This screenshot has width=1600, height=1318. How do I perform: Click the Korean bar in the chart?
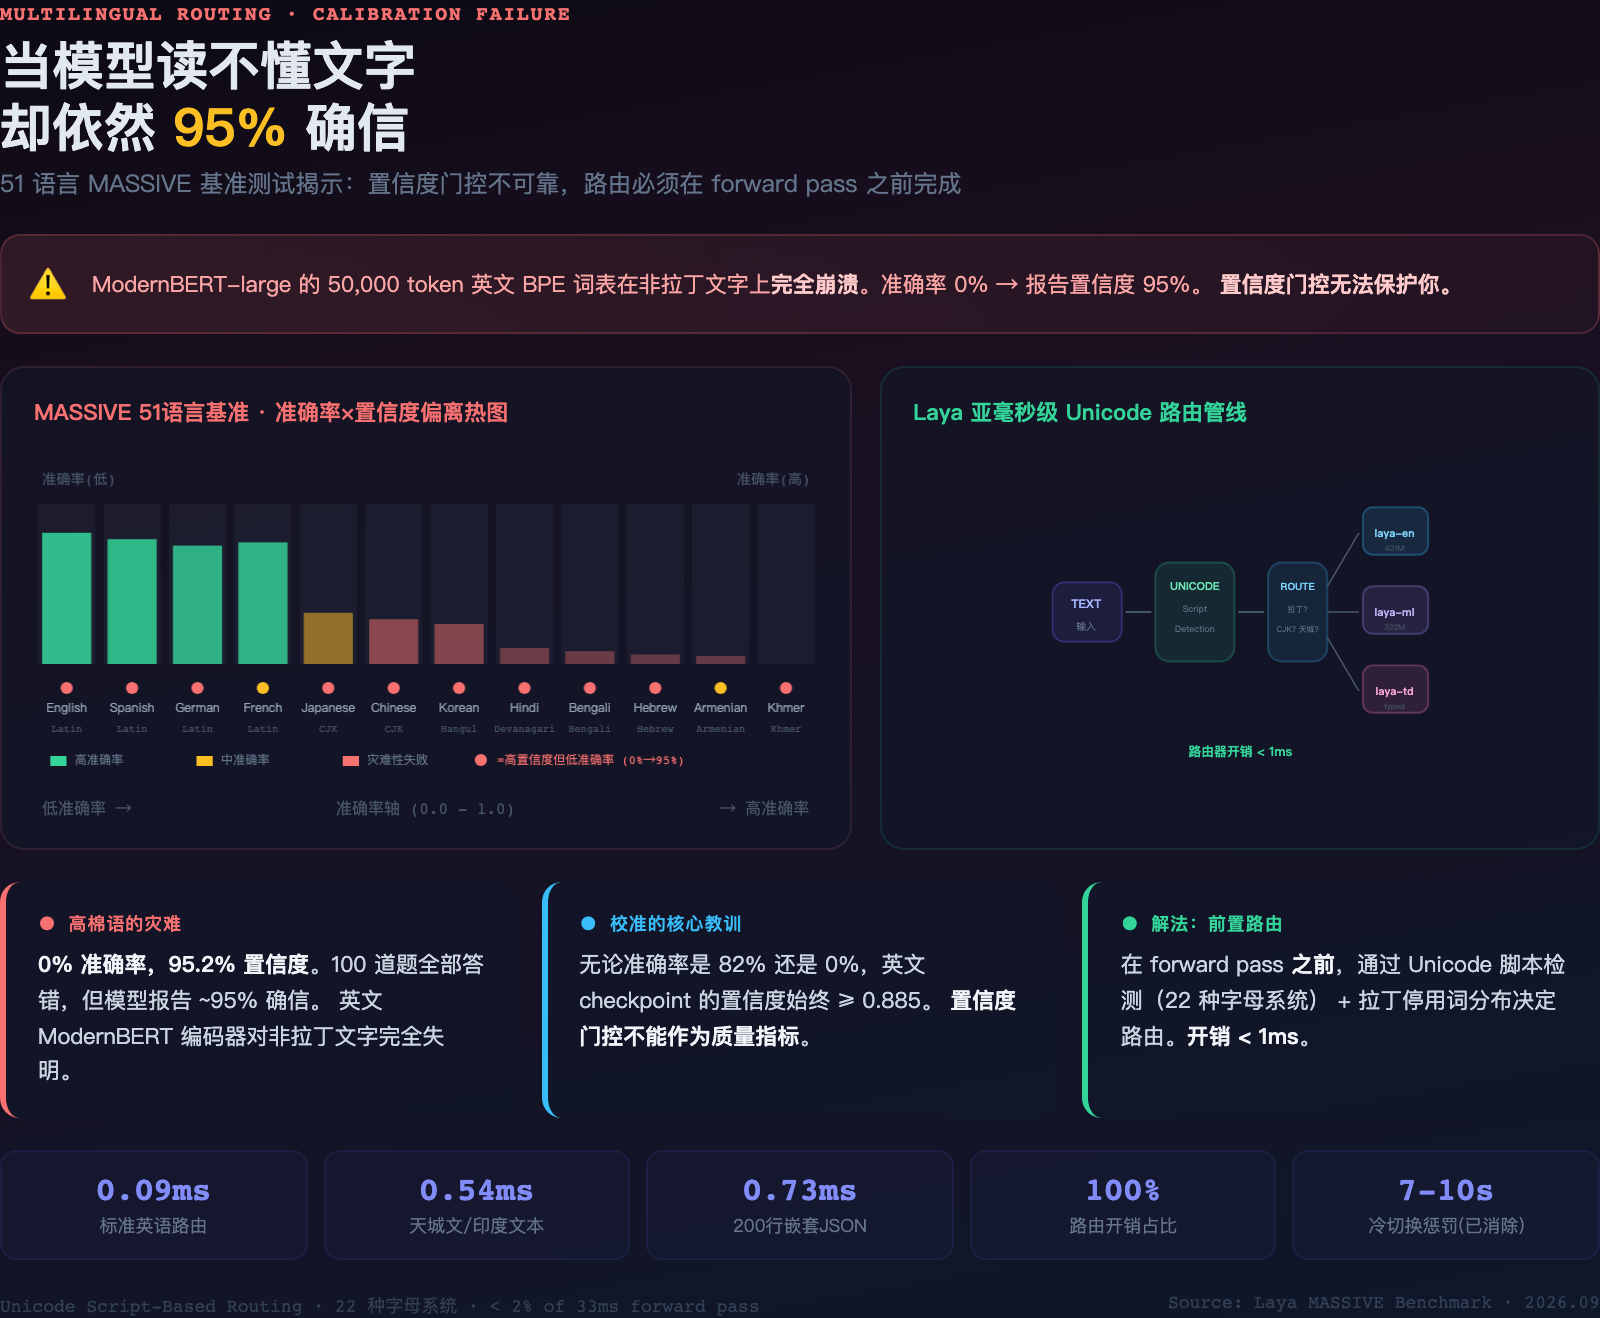click(x=459, y=644)
